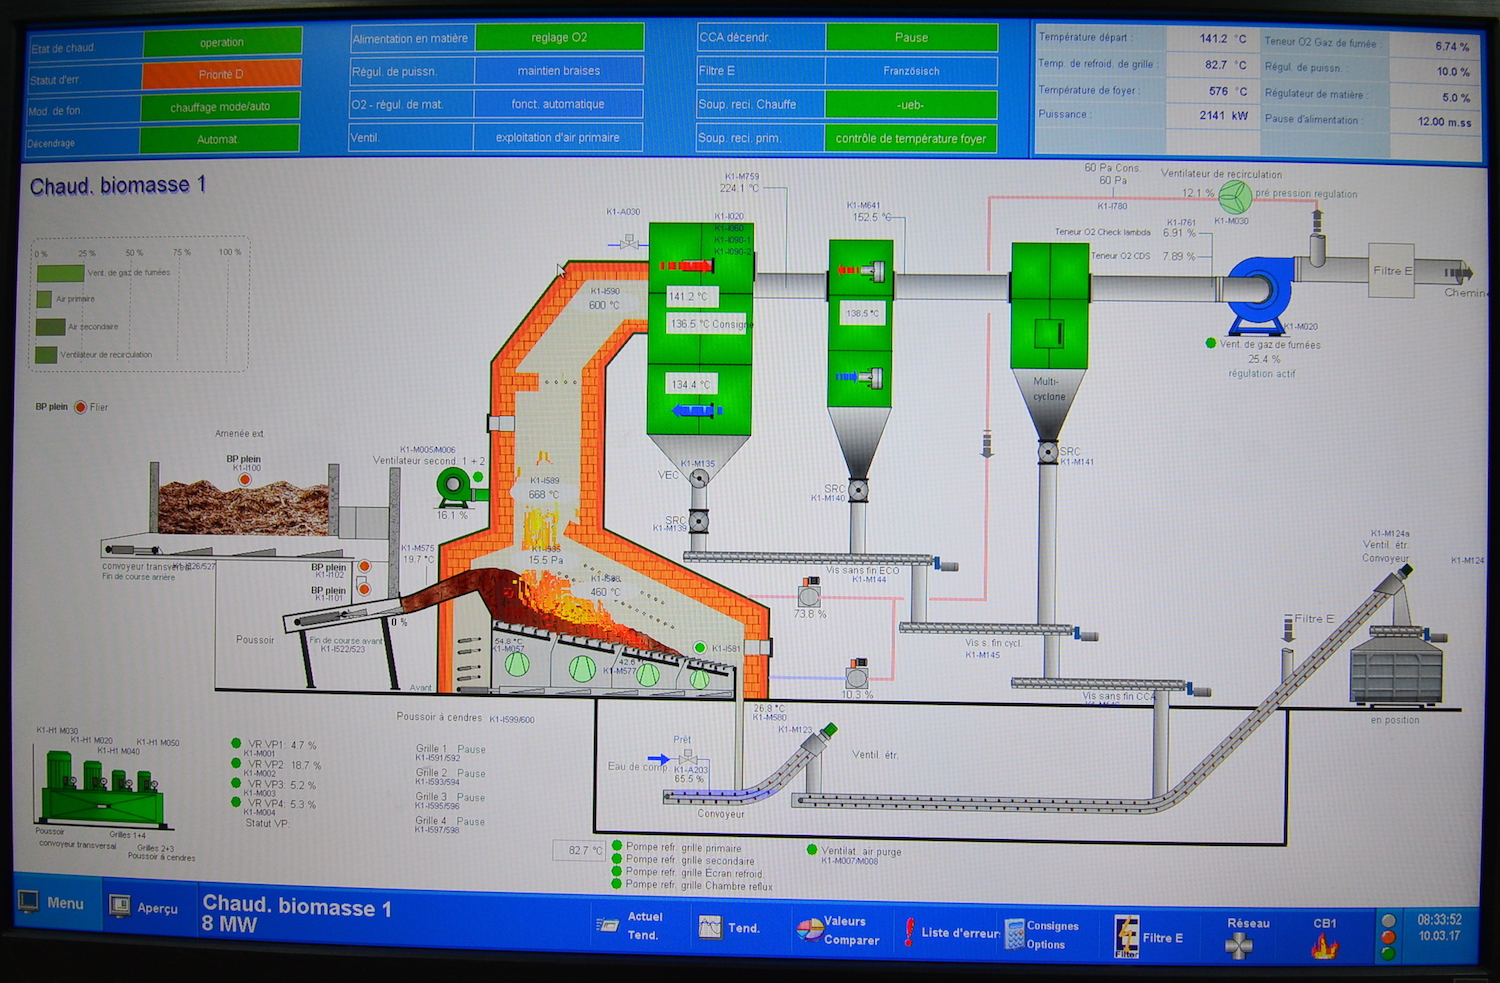Click the CB1 flame icon
Image resolution: width=1500 pixels, height=983 pixels.
(1325, 946)
